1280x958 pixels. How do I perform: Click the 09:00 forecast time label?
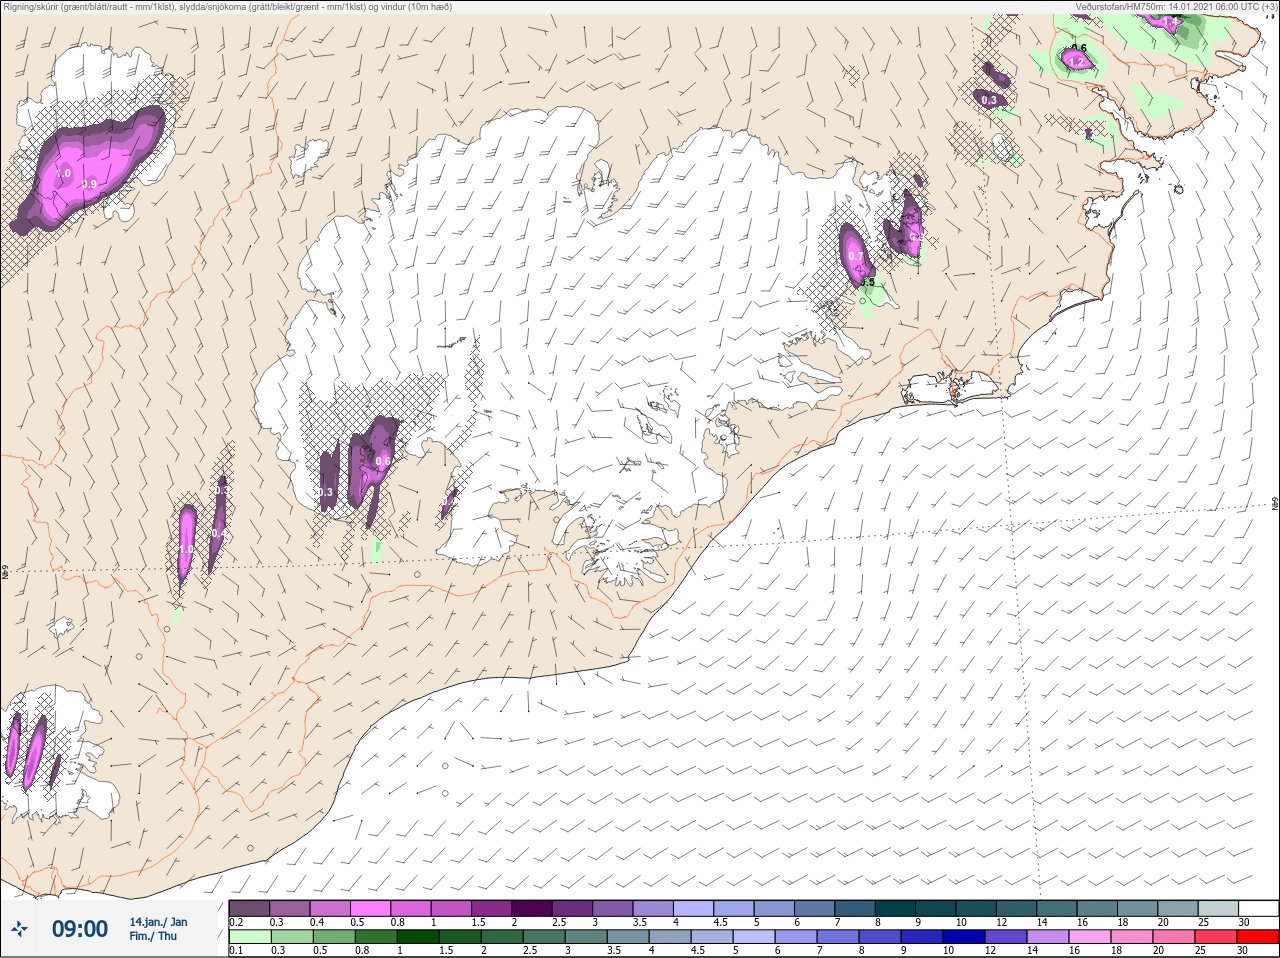[80, 929]
